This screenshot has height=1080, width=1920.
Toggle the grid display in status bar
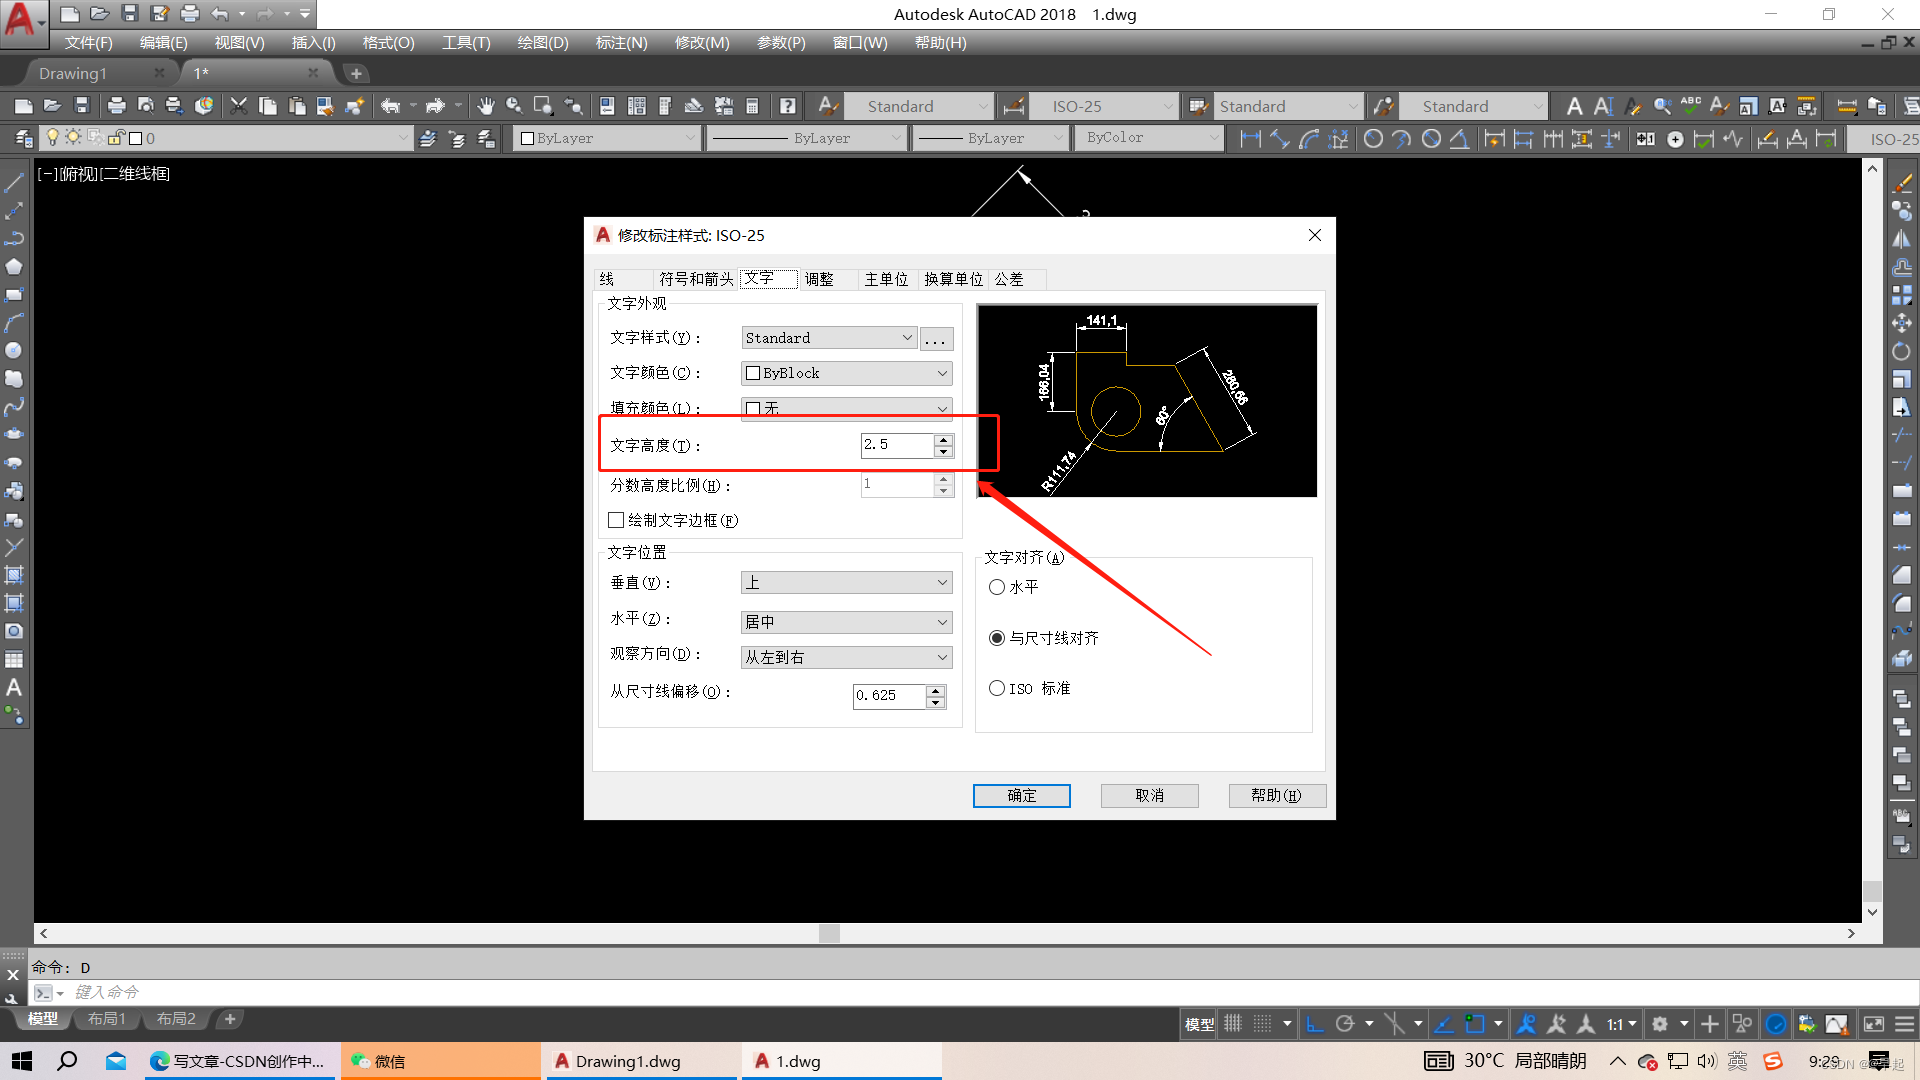pos(1233,1024)
